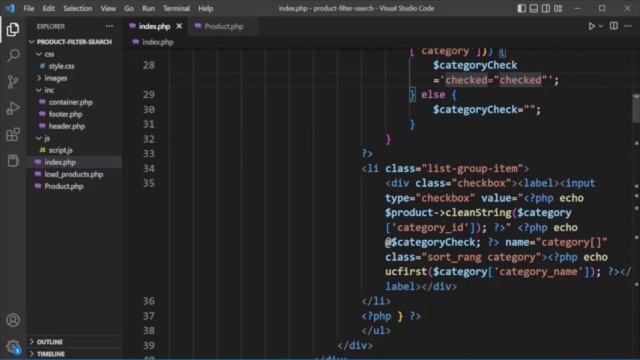Open Source Control view

[13, 82]
